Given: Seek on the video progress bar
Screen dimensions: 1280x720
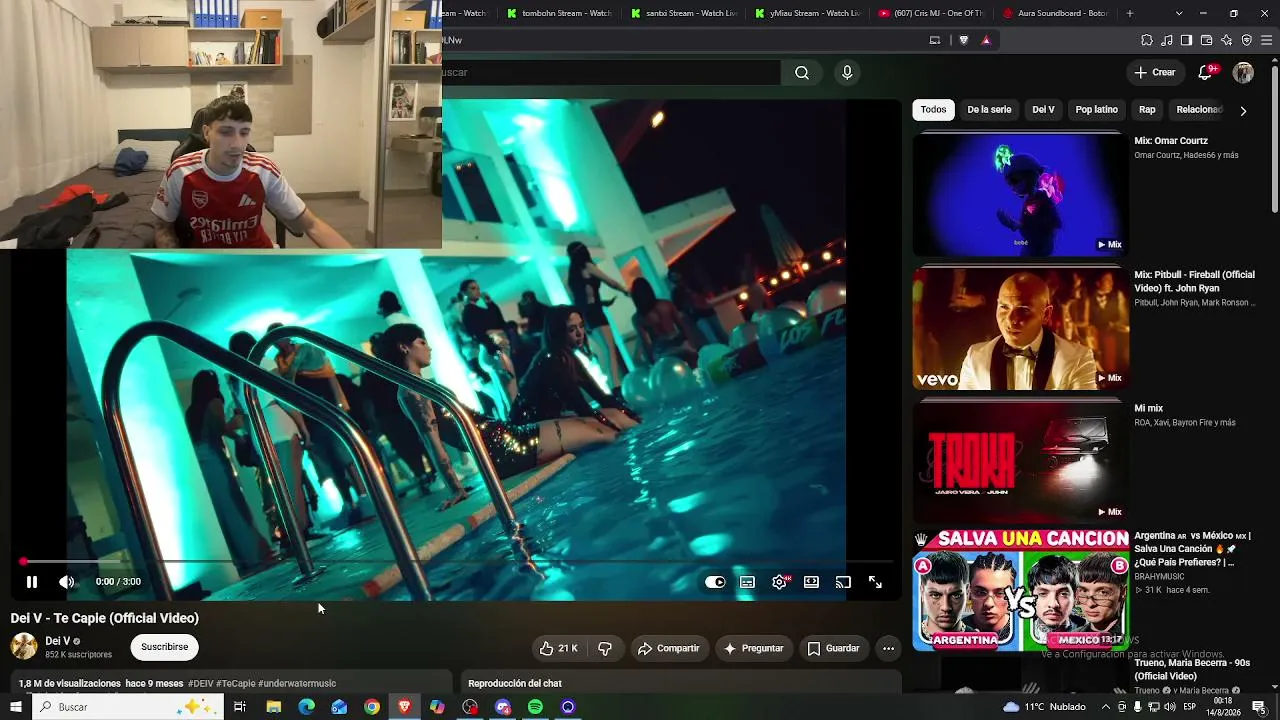Looking at the screenshot, I should coord(456,562).
